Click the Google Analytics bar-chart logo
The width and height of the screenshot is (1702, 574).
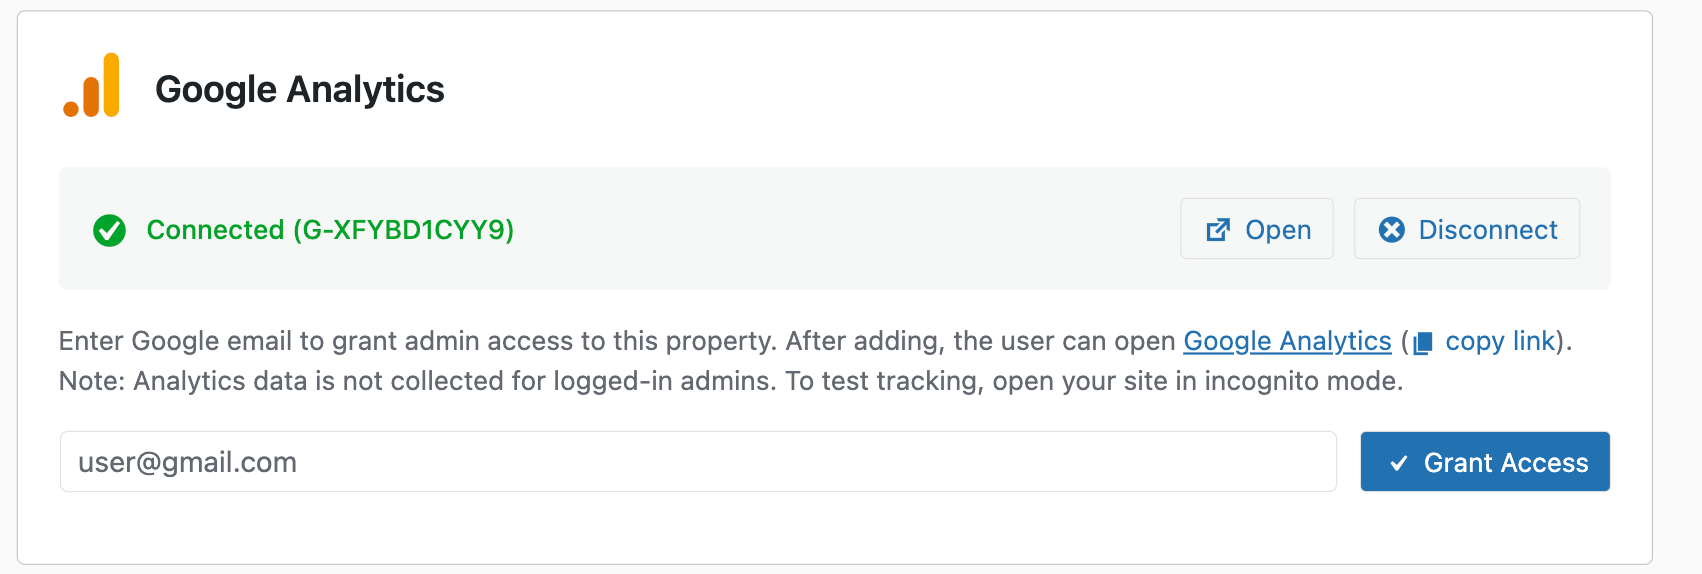coord(92,86)
